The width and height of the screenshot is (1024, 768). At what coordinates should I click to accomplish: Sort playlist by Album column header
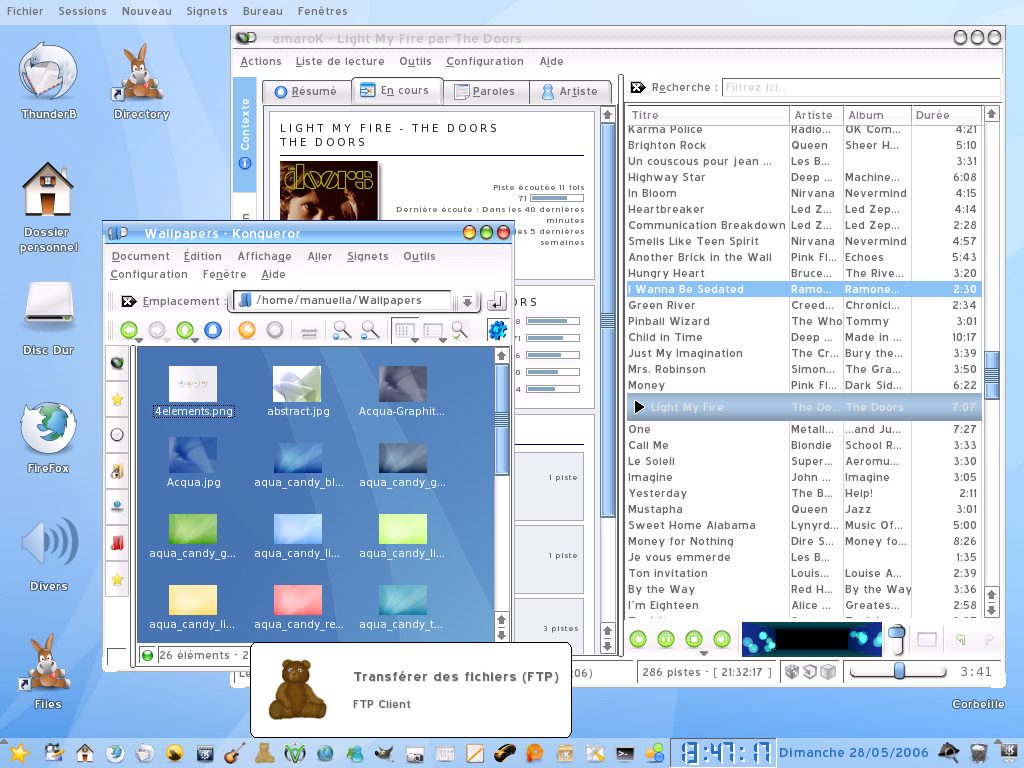point(877,115)
